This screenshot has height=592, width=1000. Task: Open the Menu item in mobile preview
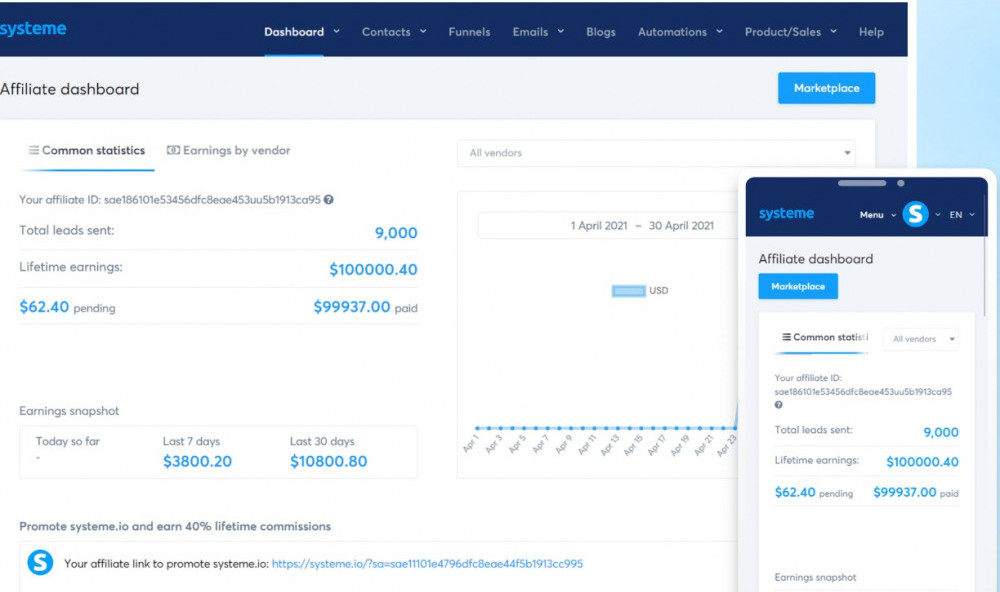pyautogui.click(x=871, y=215)
